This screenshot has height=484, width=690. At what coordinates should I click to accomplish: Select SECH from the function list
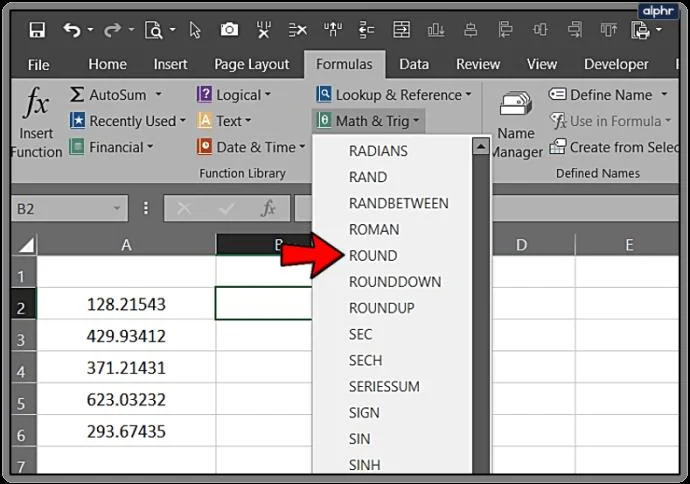pyautogui.click(x=393, y=360)
